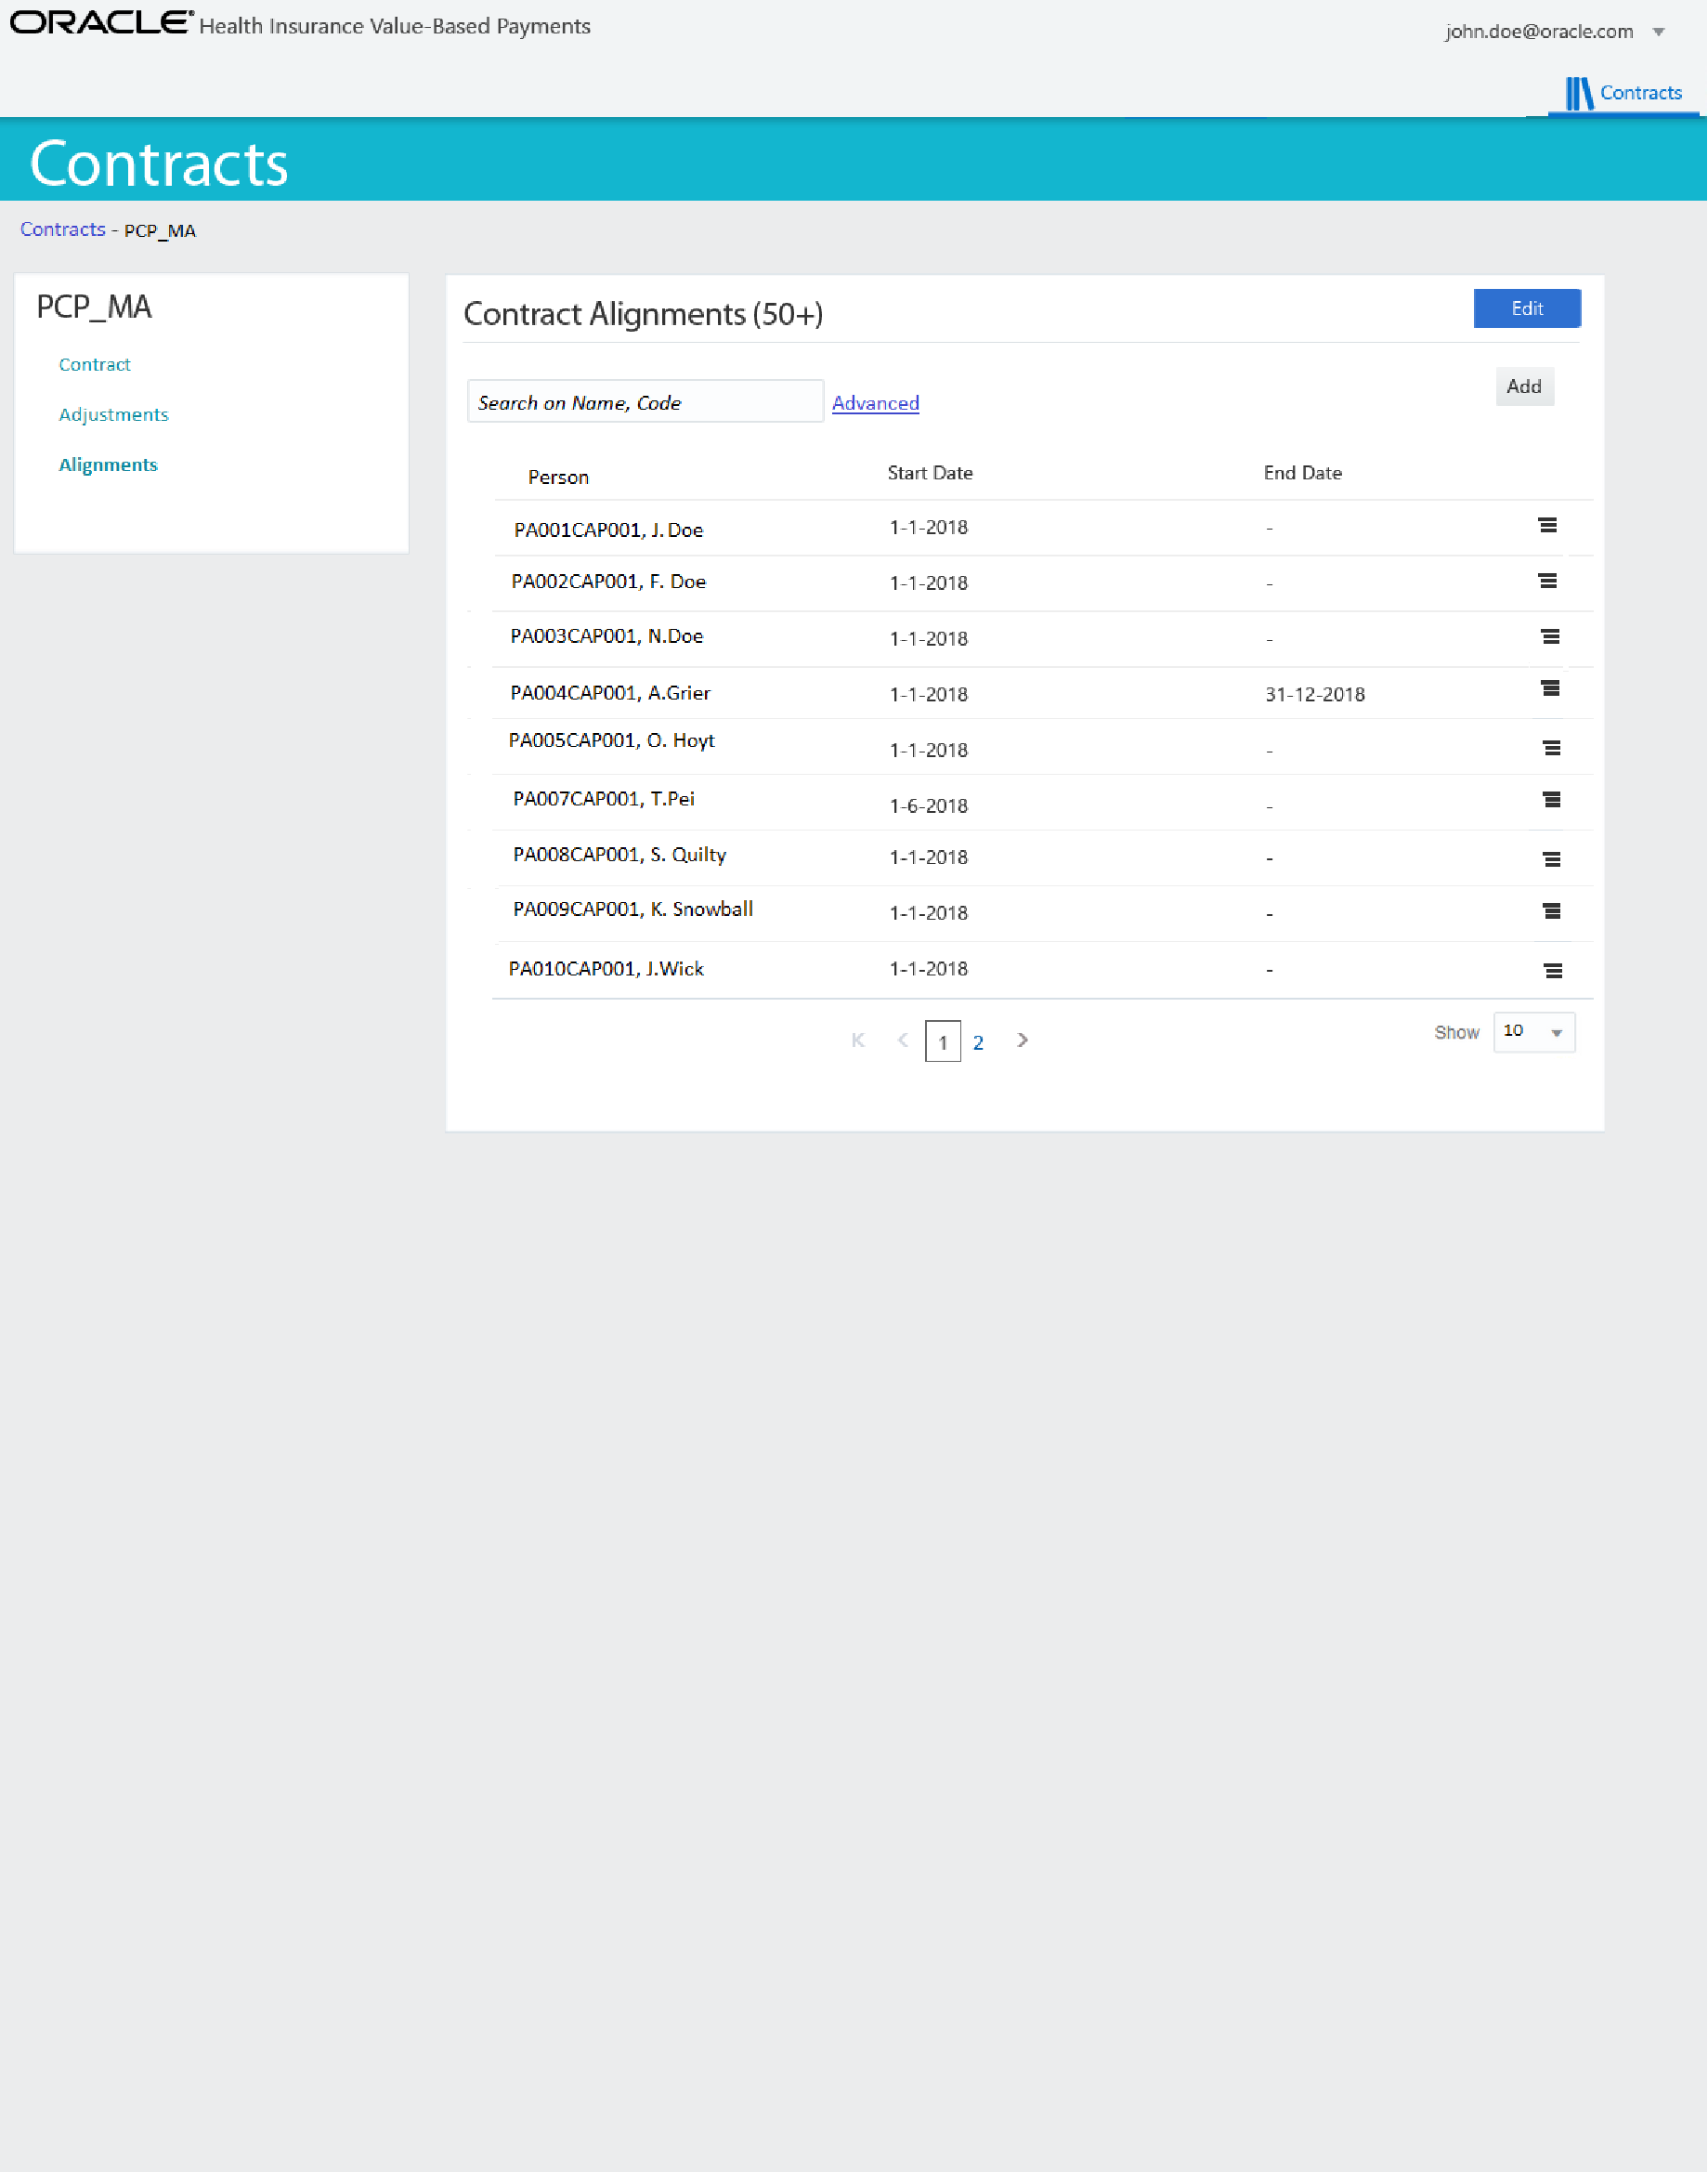Click the Start Date column header
This screenshot has height=2172, width=1708.
point(929,473)
